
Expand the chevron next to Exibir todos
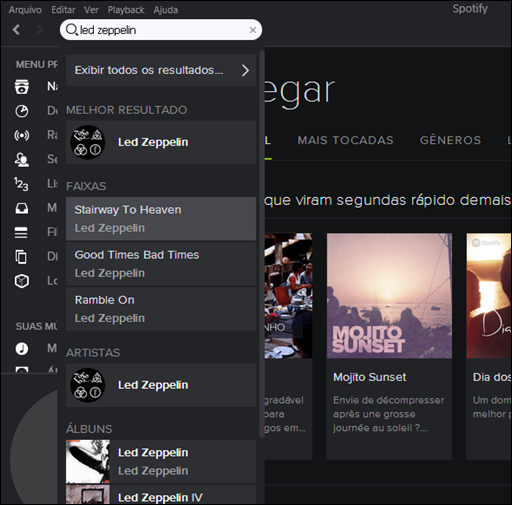[245, 70]
